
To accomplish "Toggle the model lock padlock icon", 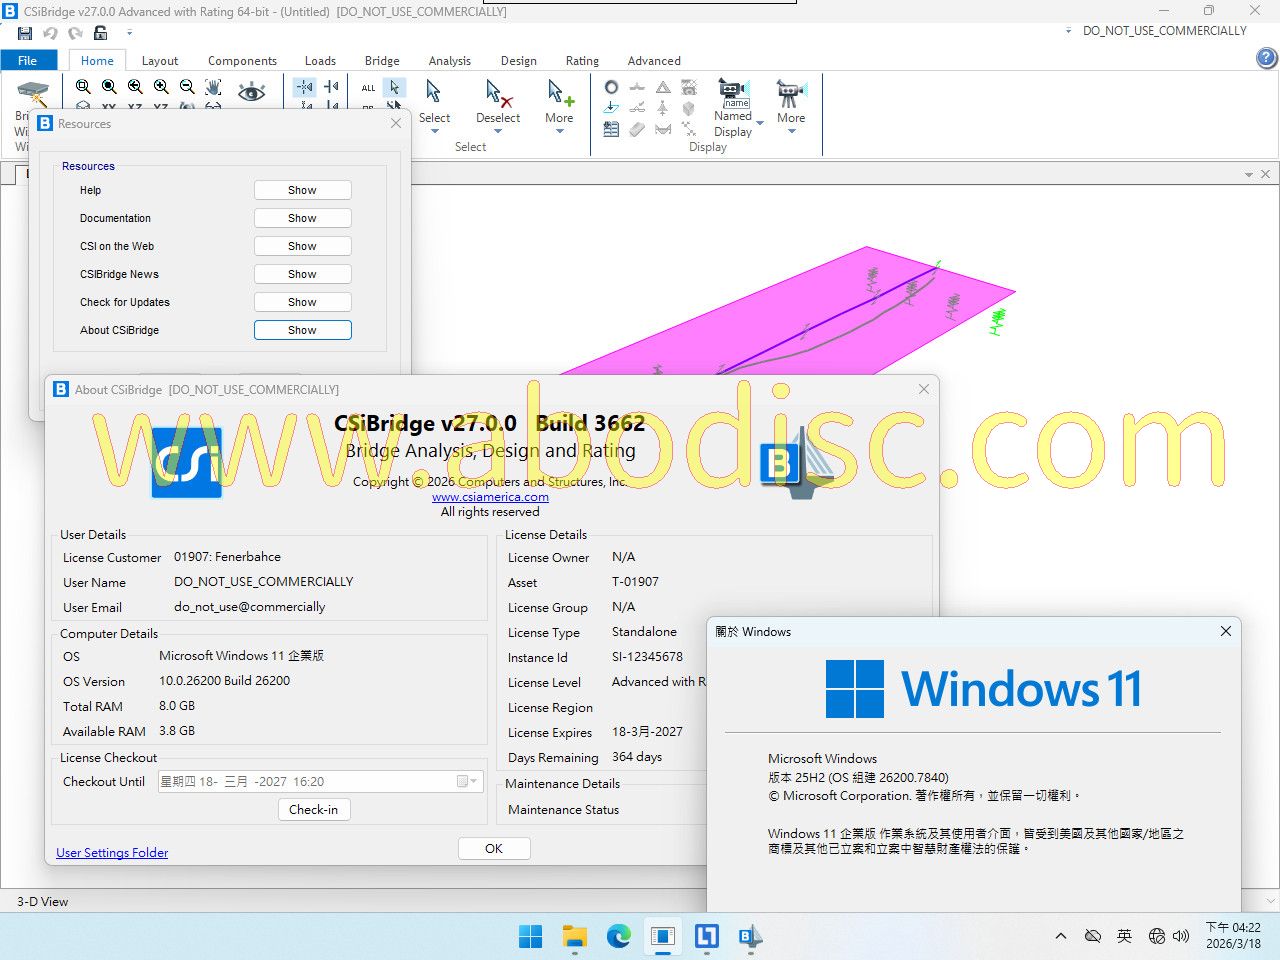I will [x=100, y=33].
